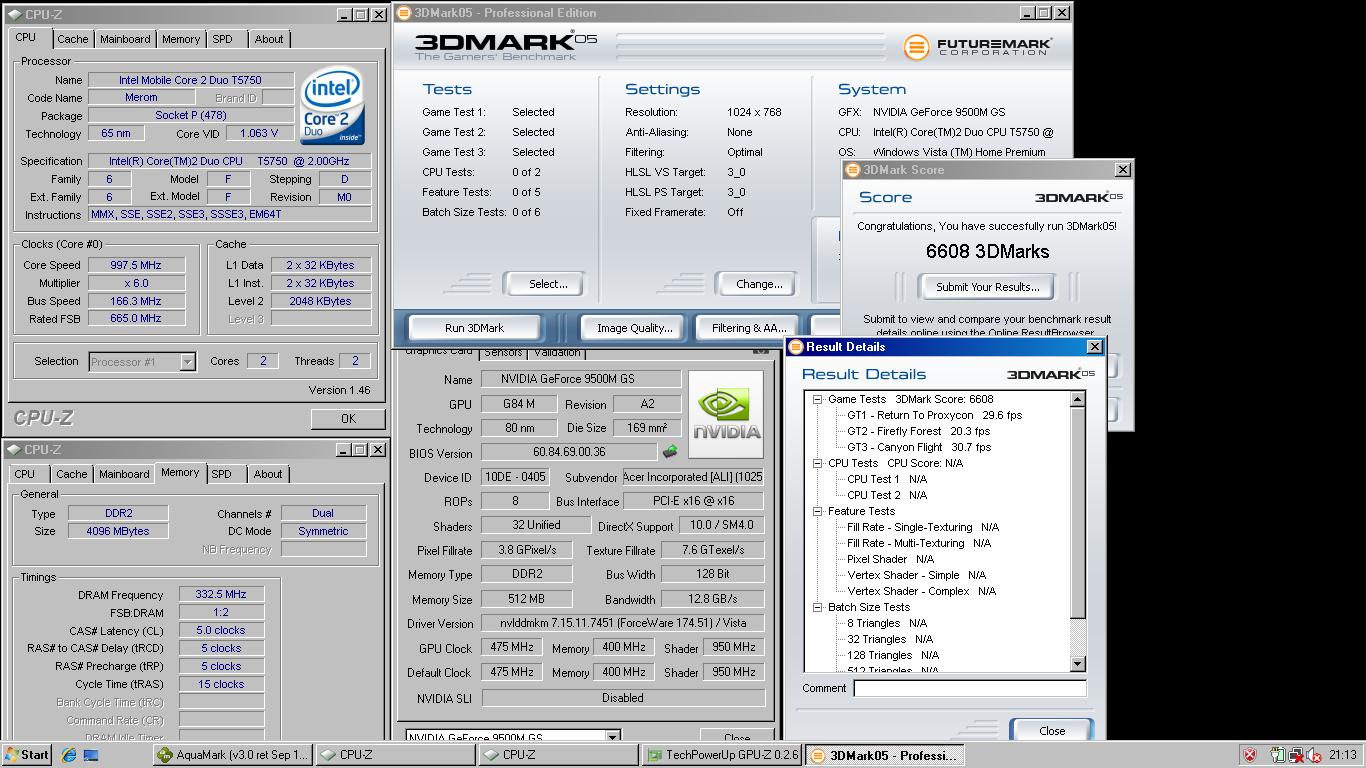Open Cache tab in top CPU-Z window

click(x=72, y=39)
